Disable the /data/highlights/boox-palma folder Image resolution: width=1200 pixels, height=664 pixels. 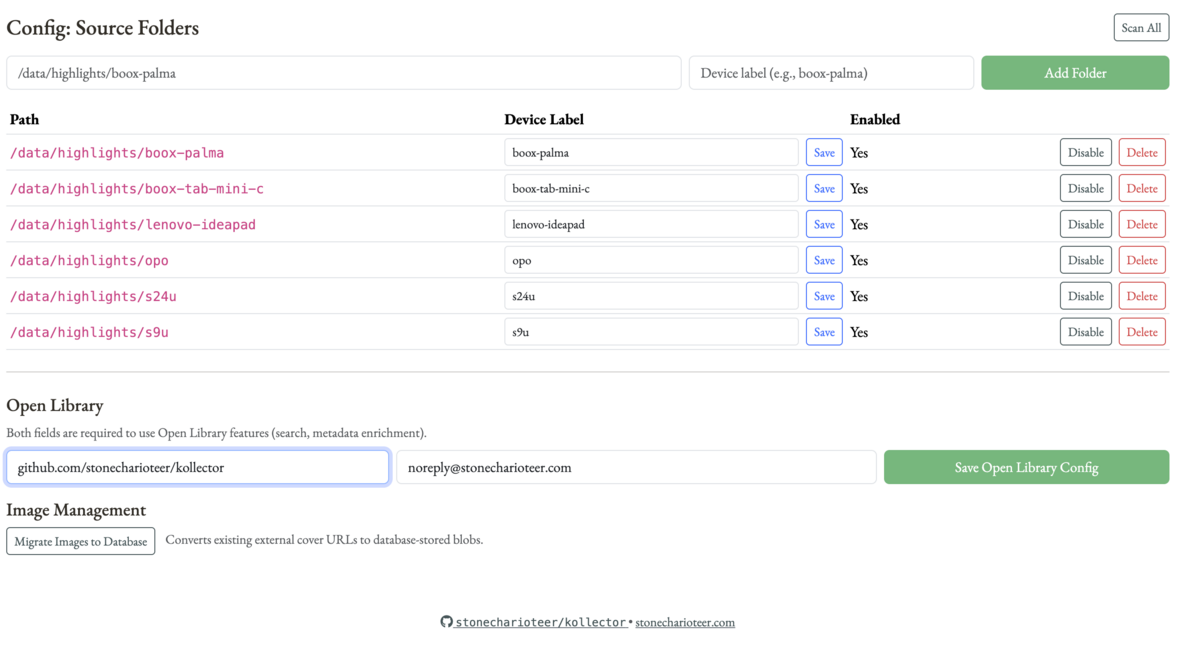click(x=1085, y=151)
